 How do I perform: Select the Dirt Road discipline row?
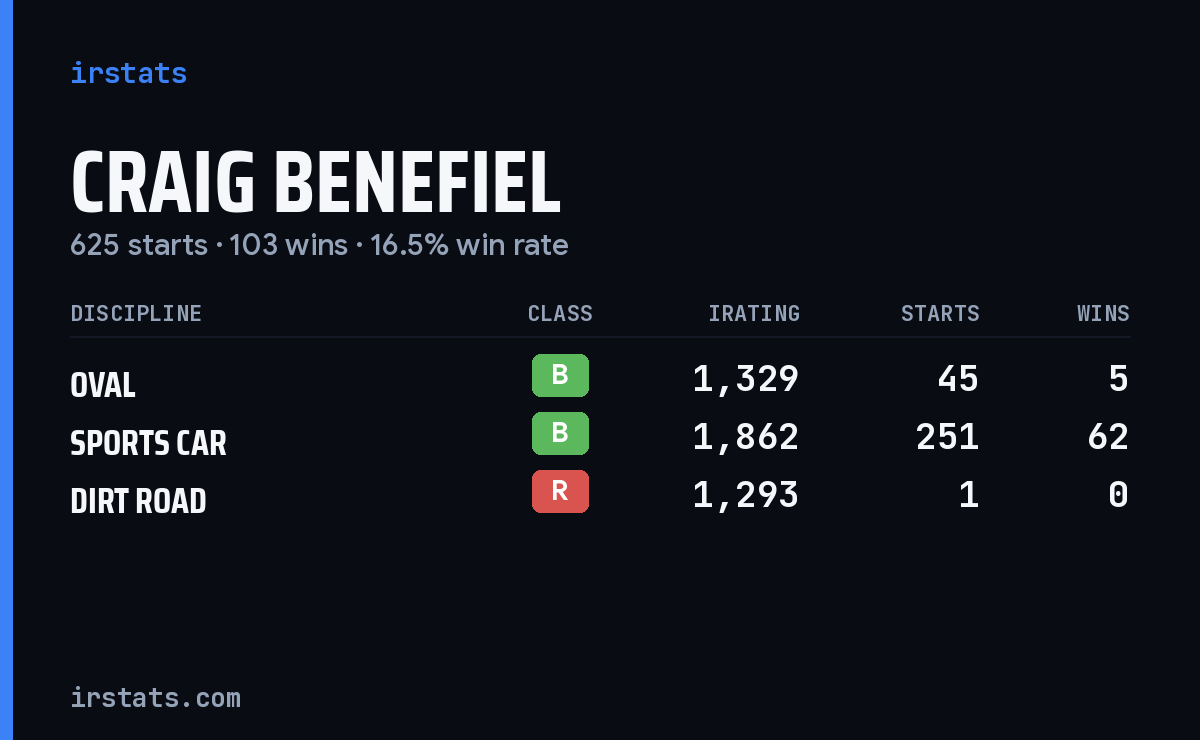600,495
